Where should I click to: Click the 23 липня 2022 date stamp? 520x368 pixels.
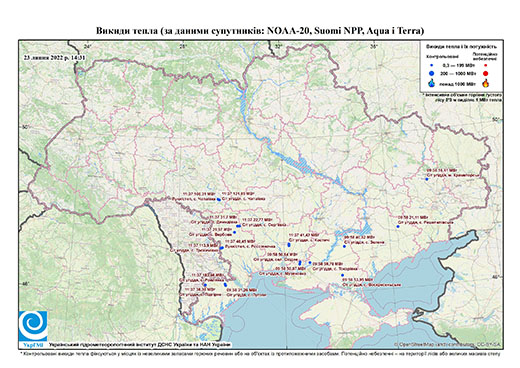point(54,57)
